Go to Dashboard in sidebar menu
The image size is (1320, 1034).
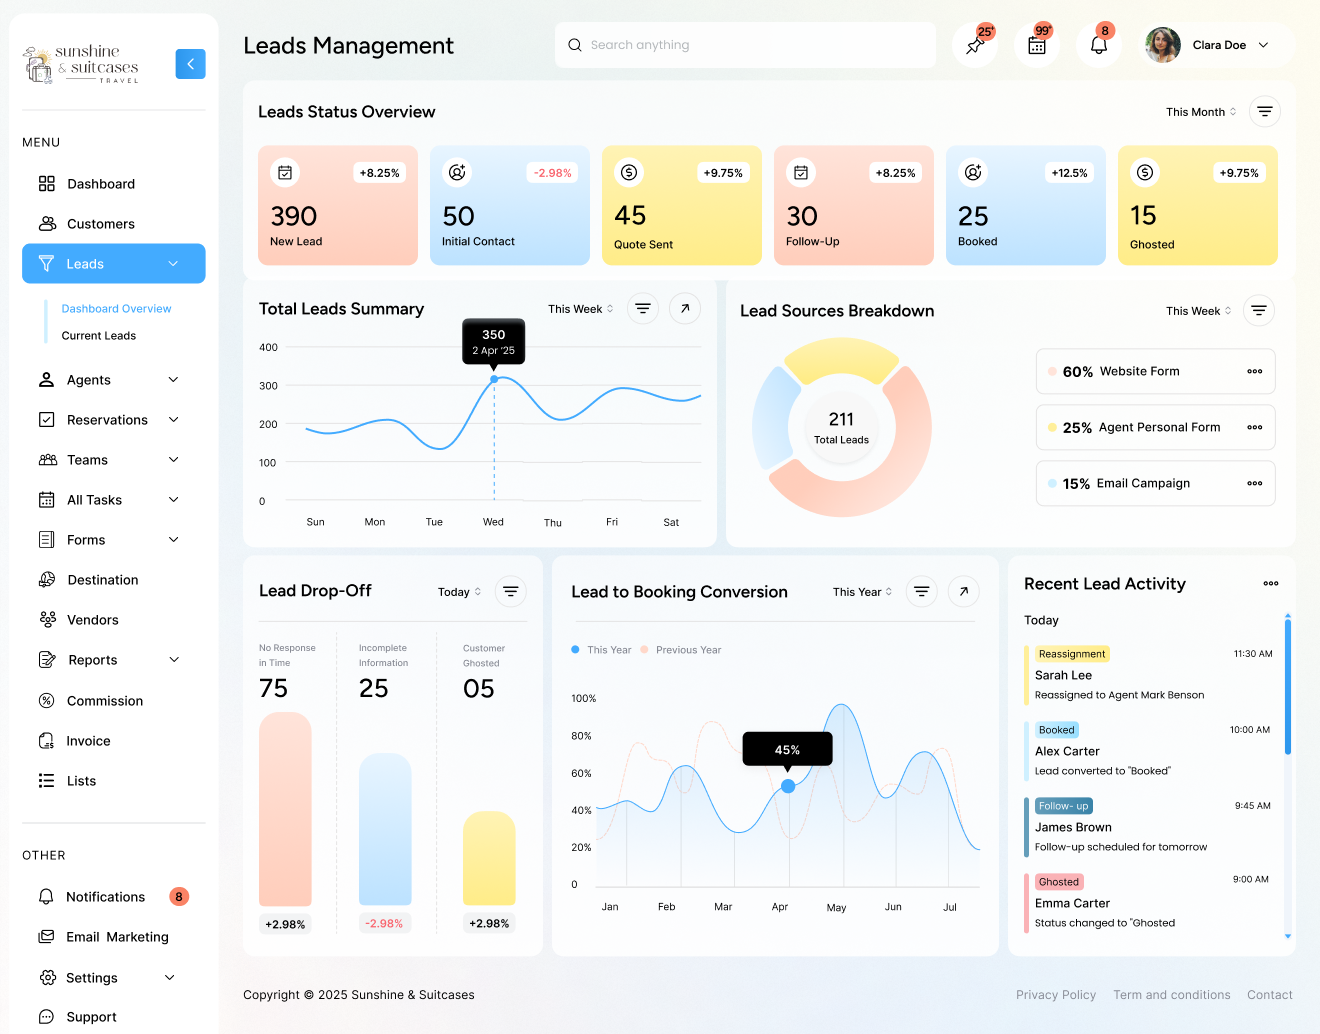(100, 184)
